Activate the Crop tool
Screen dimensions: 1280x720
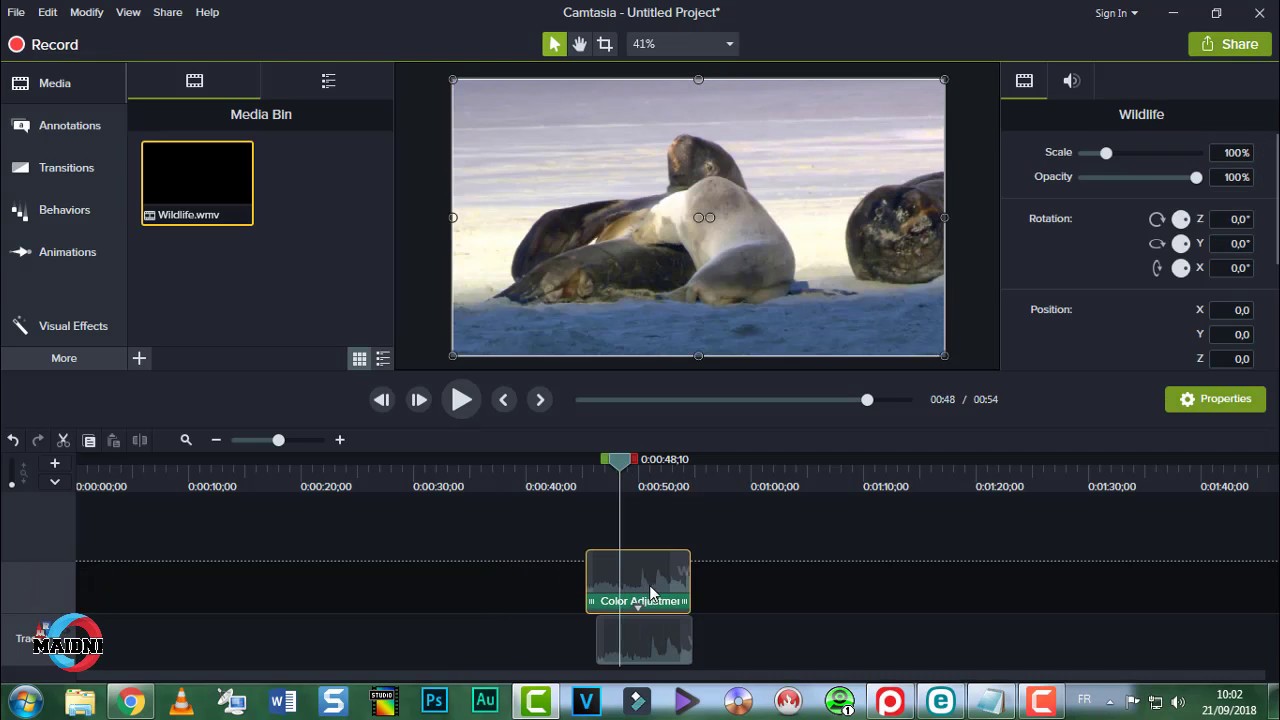tap(605, 44)
